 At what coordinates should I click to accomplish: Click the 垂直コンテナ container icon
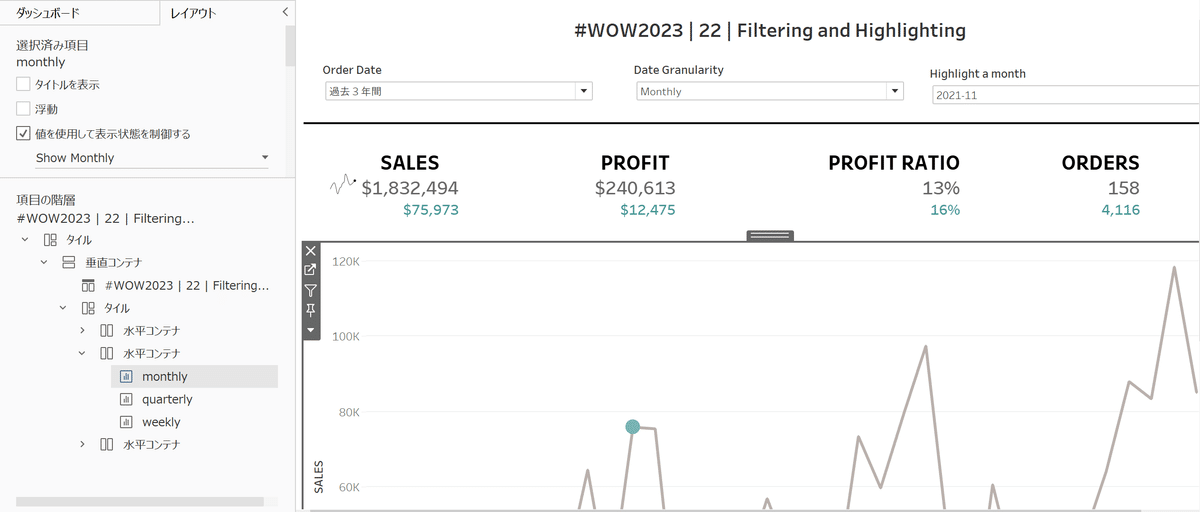coord(69,262)
